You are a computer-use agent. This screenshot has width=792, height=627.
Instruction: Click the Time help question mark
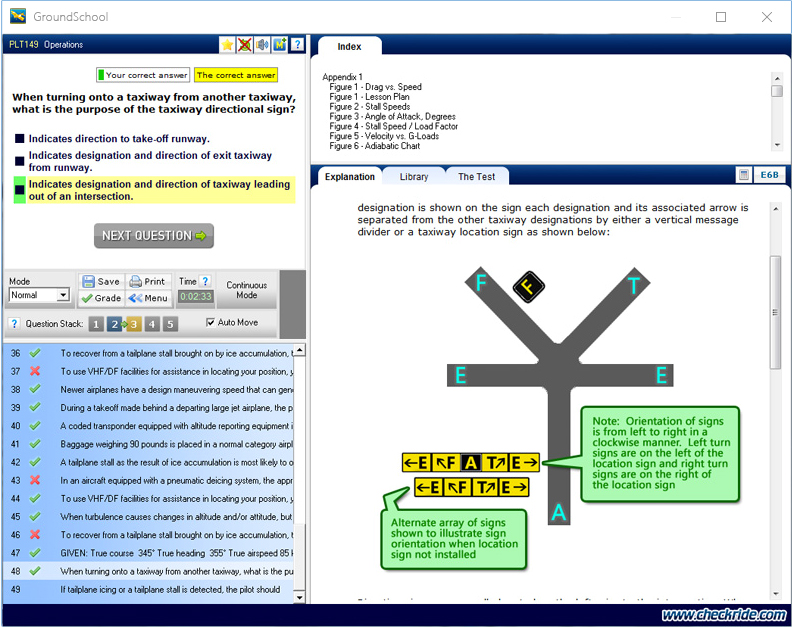pos(205,282)
